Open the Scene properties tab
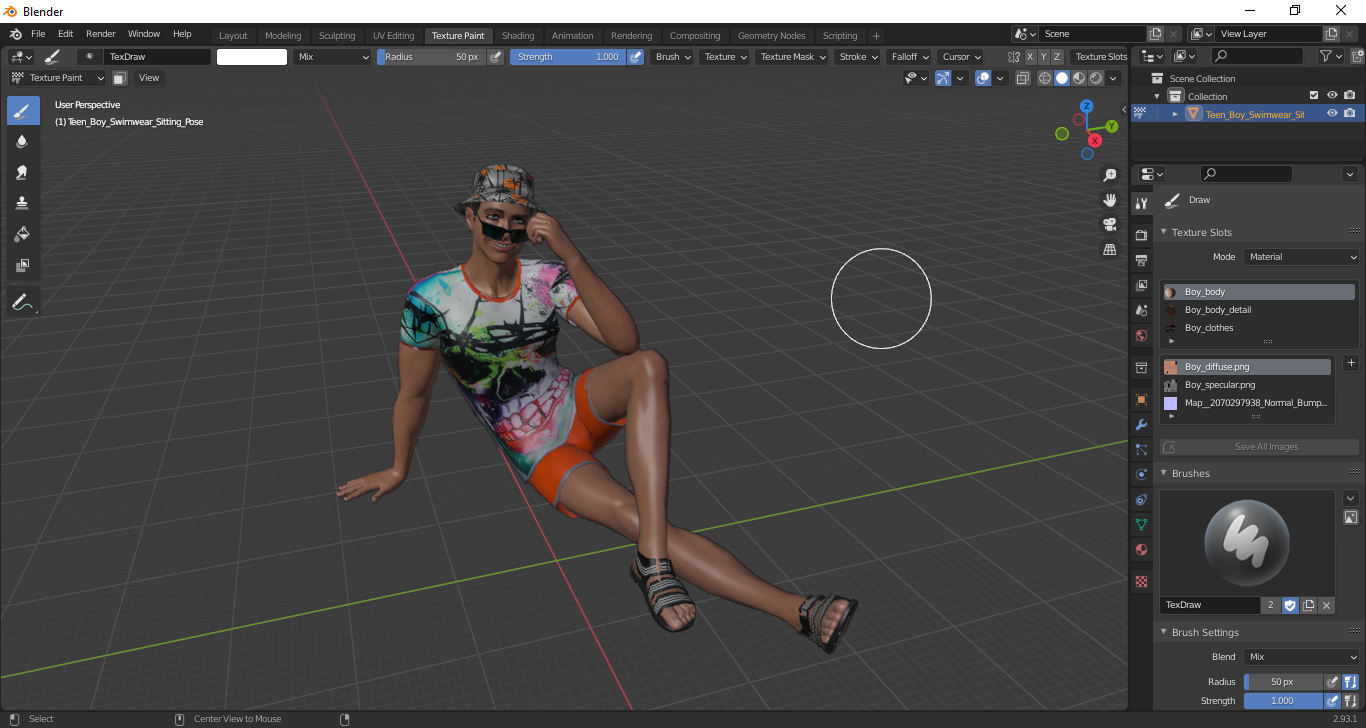Viewport: 1366px width, 728px height. (x=1142, y=310)
